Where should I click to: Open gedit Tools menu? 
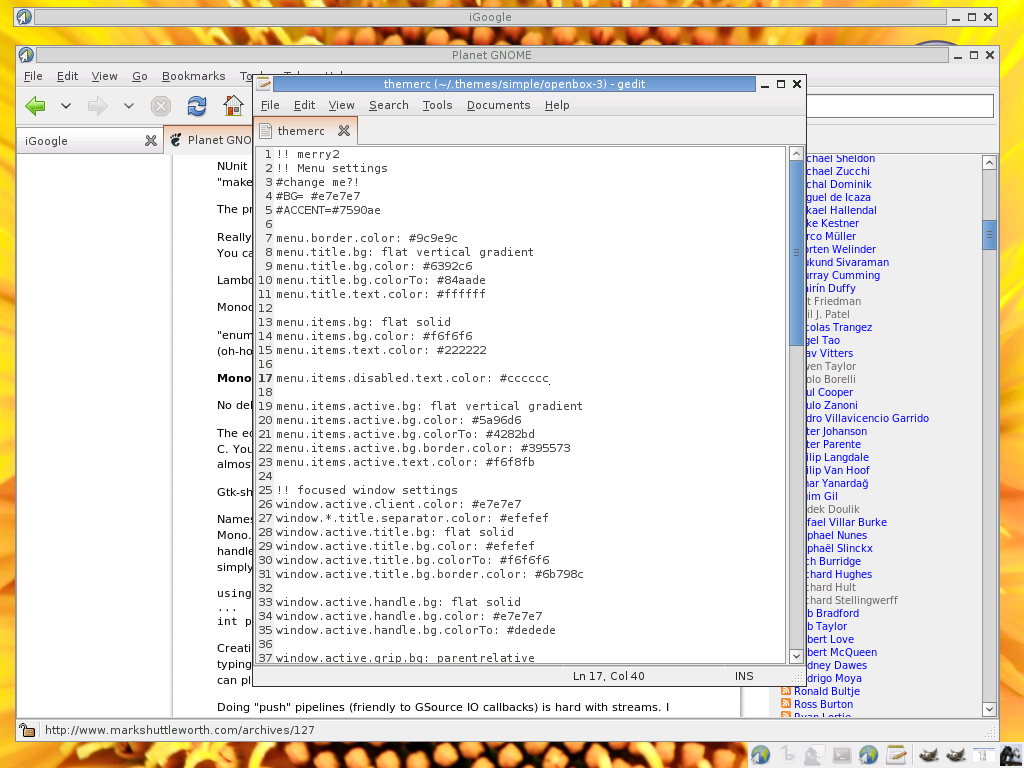[x=437, y=105]
